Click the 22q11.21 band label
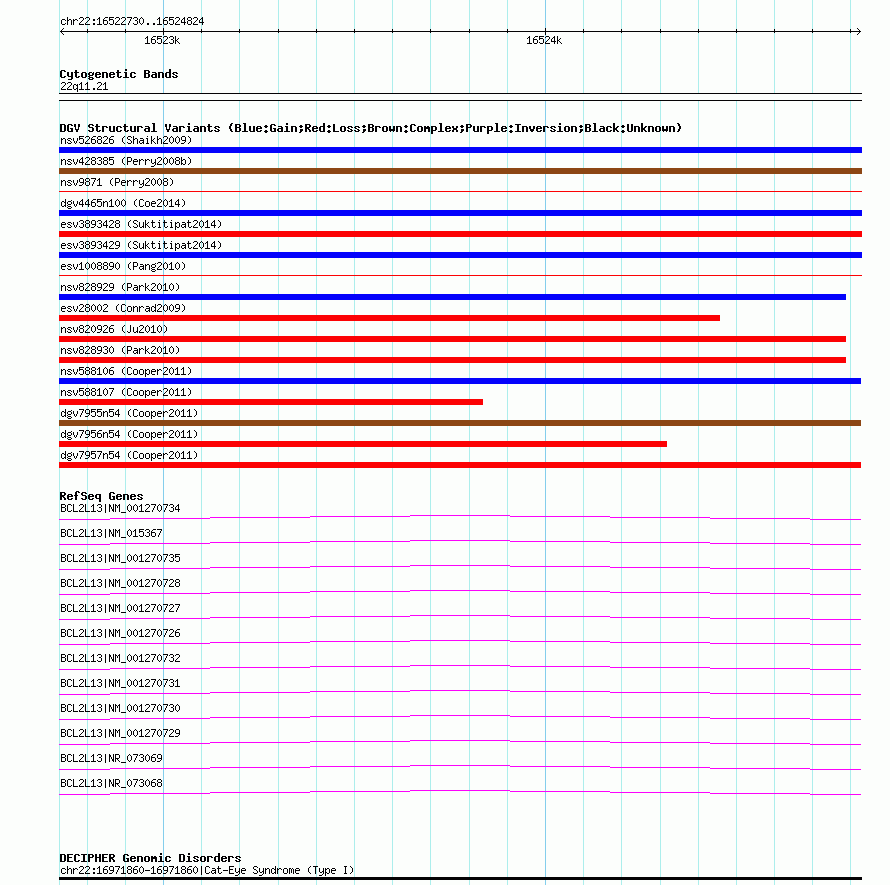The height and width of the screenshot is (885, 890). [84, 86]
